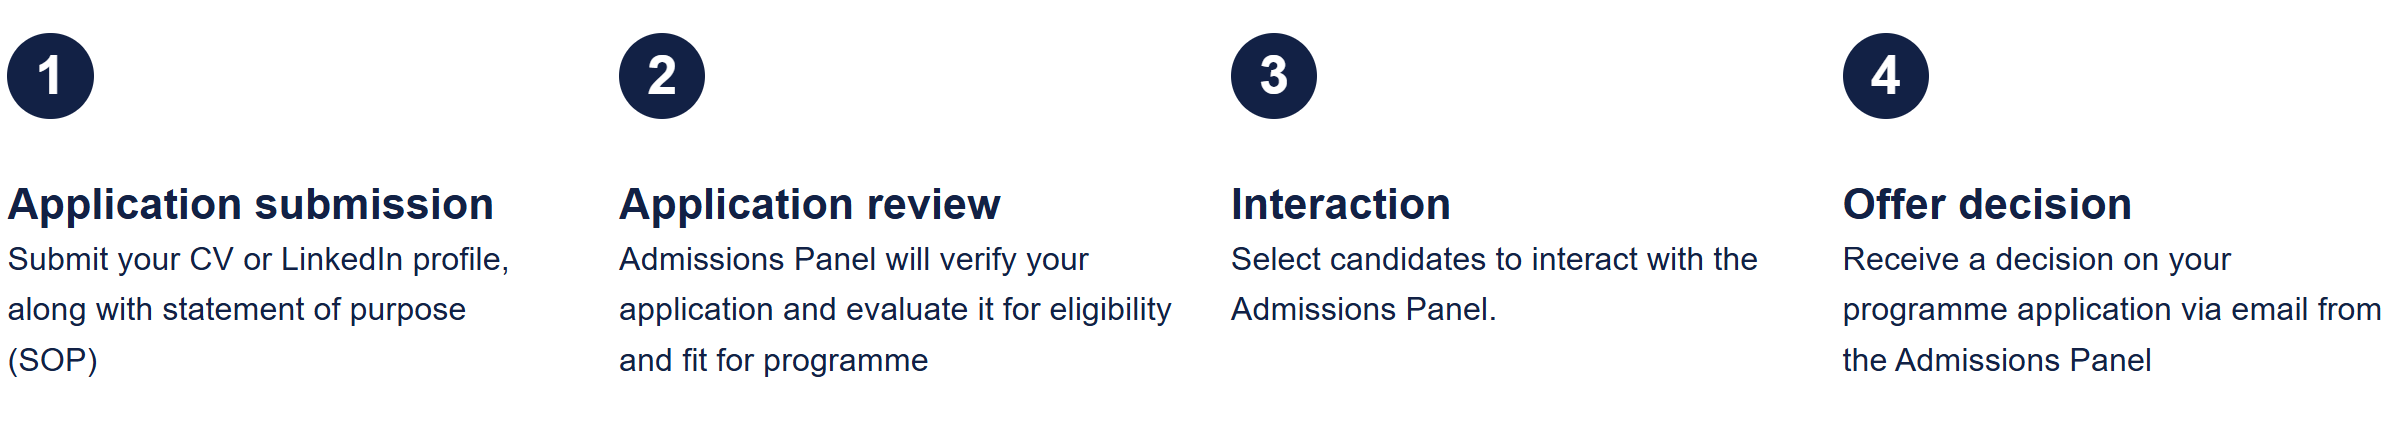Click the word LinkedIn in step one
This screenshot has width=2390, height=424.
pos(342,260)
